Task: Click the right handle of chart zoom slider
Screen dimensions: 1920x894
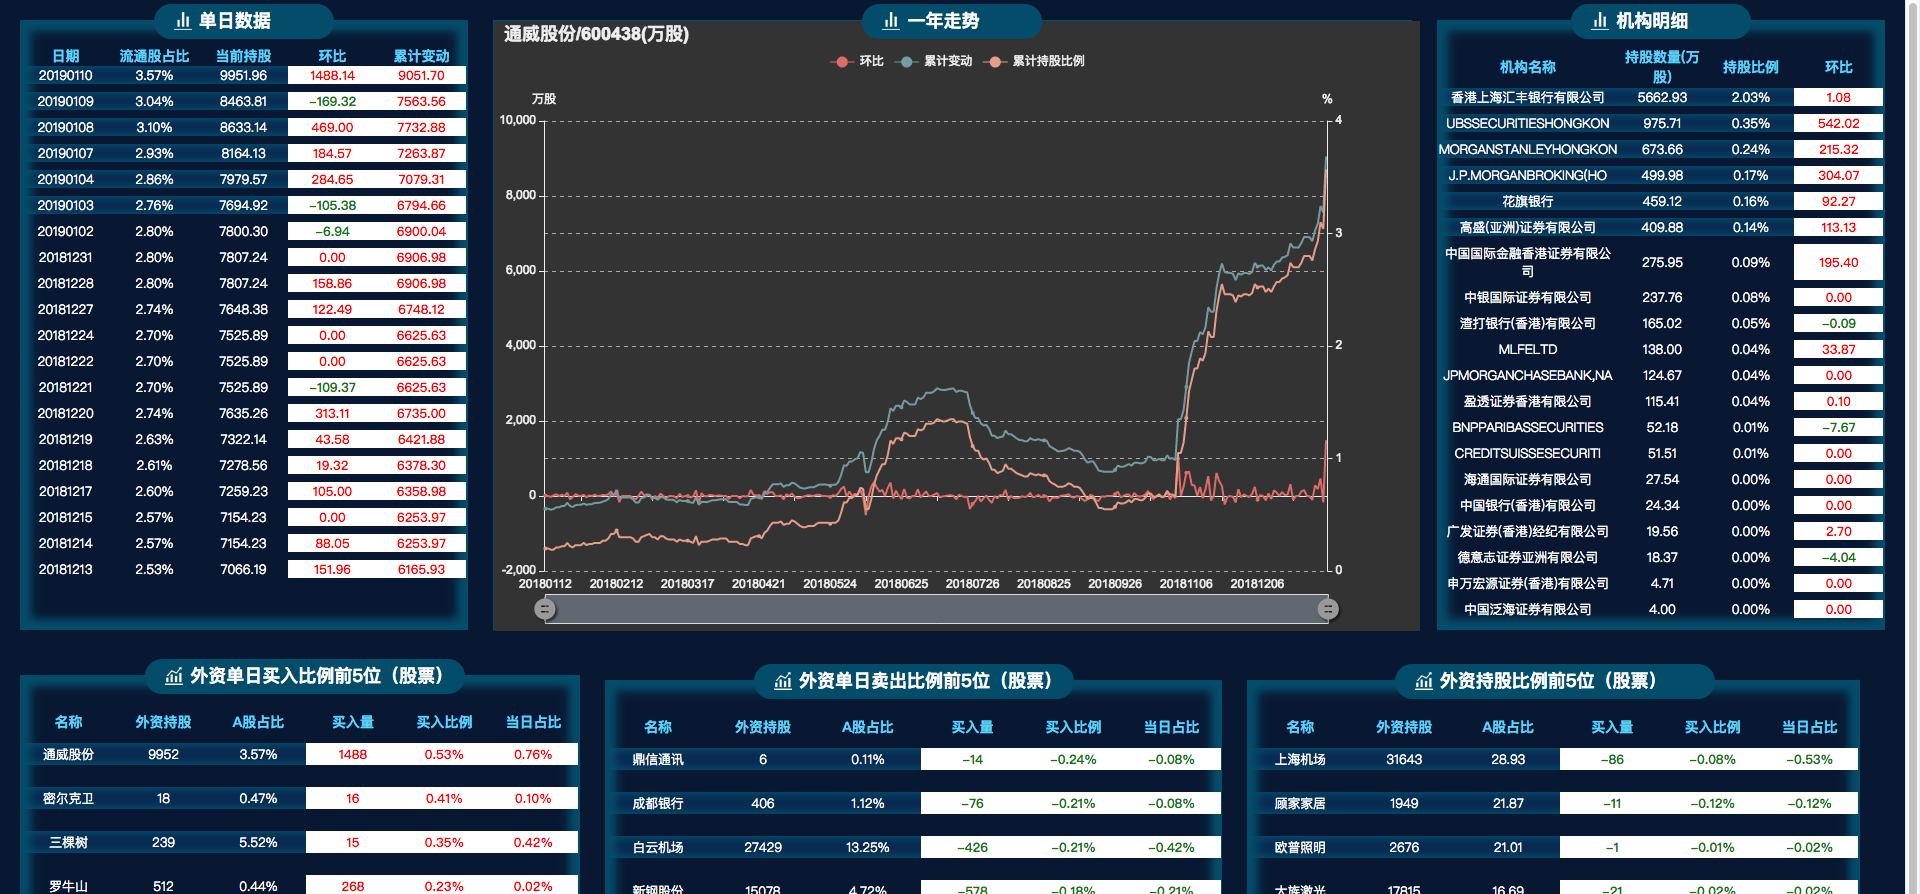Action: click(x=1328, y=609)
